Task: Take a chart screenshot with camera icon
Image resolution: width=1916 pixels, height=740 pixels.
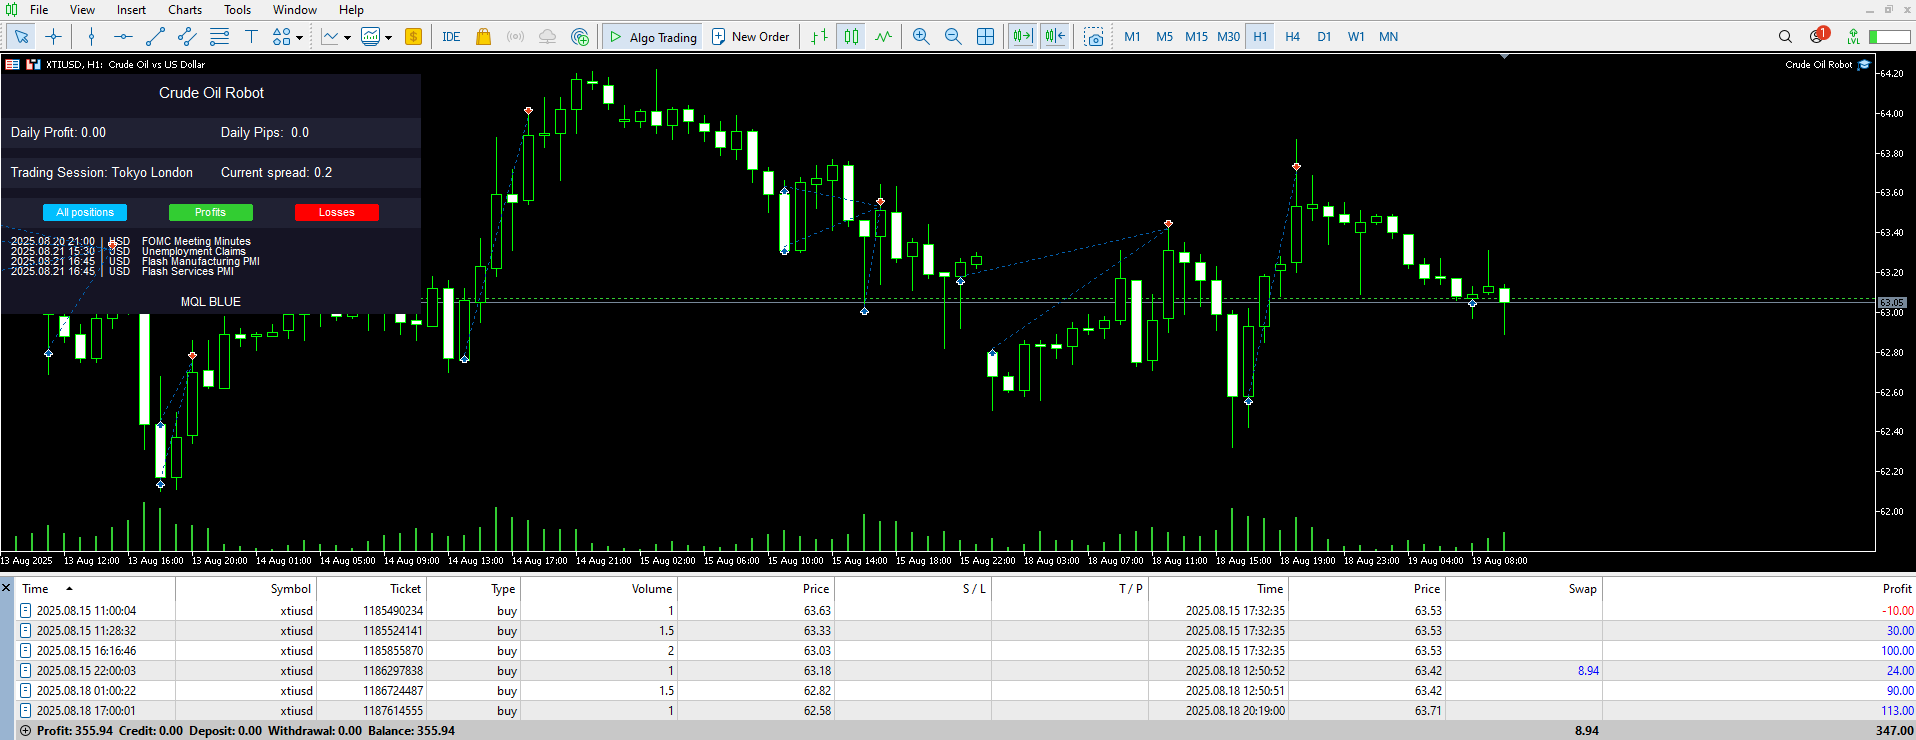Action: (x=1094, y=37)
